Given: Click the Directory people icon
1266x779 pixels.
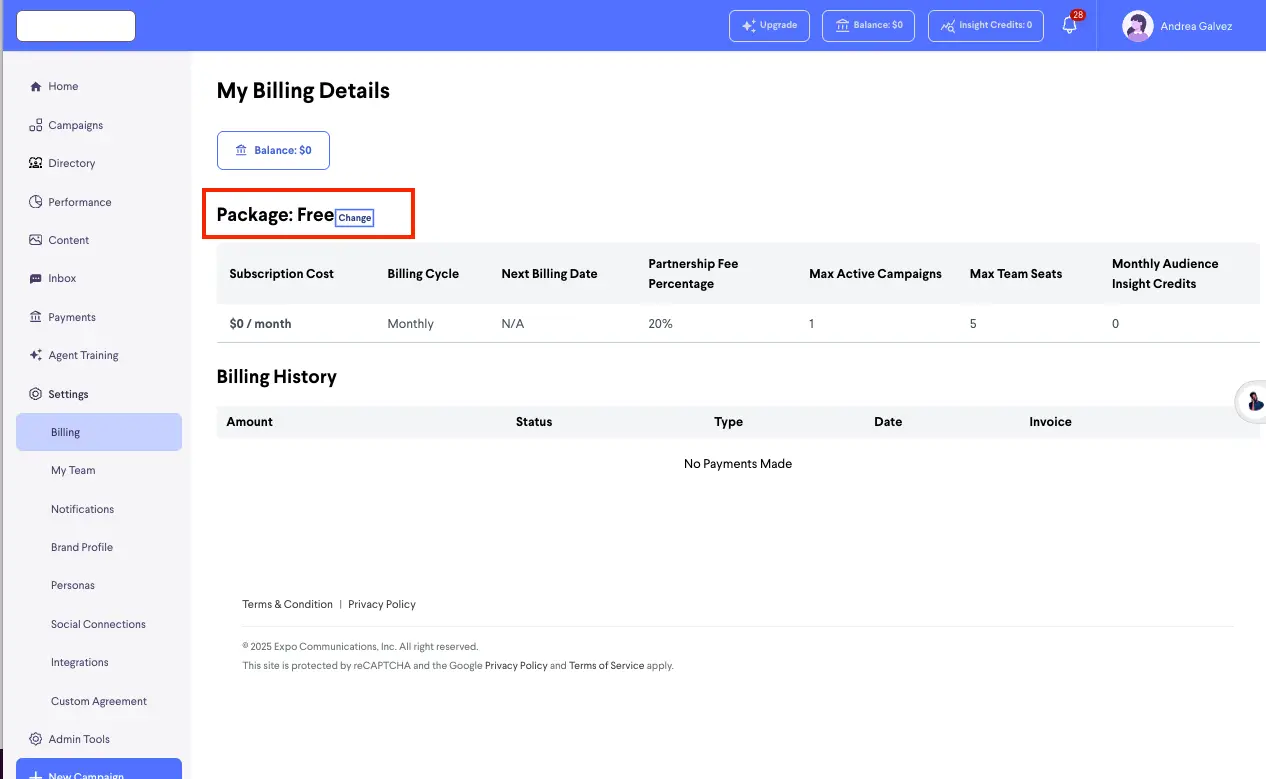Looking at the screenshot, I should [36, 163].
